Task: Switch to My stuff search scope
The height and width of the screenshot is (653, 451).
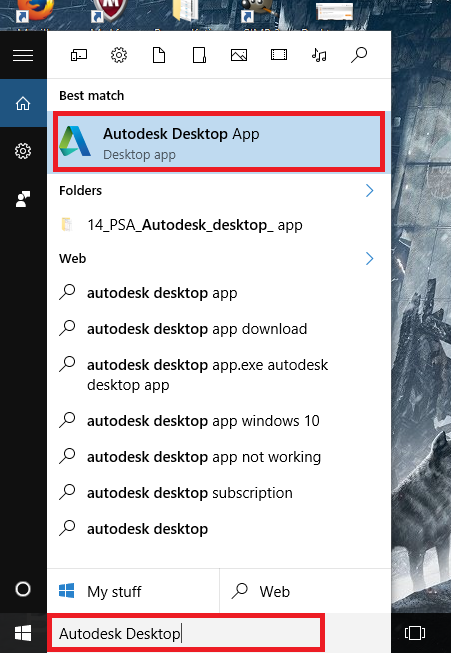Action: pyautogui.click(x=133, y=591)
